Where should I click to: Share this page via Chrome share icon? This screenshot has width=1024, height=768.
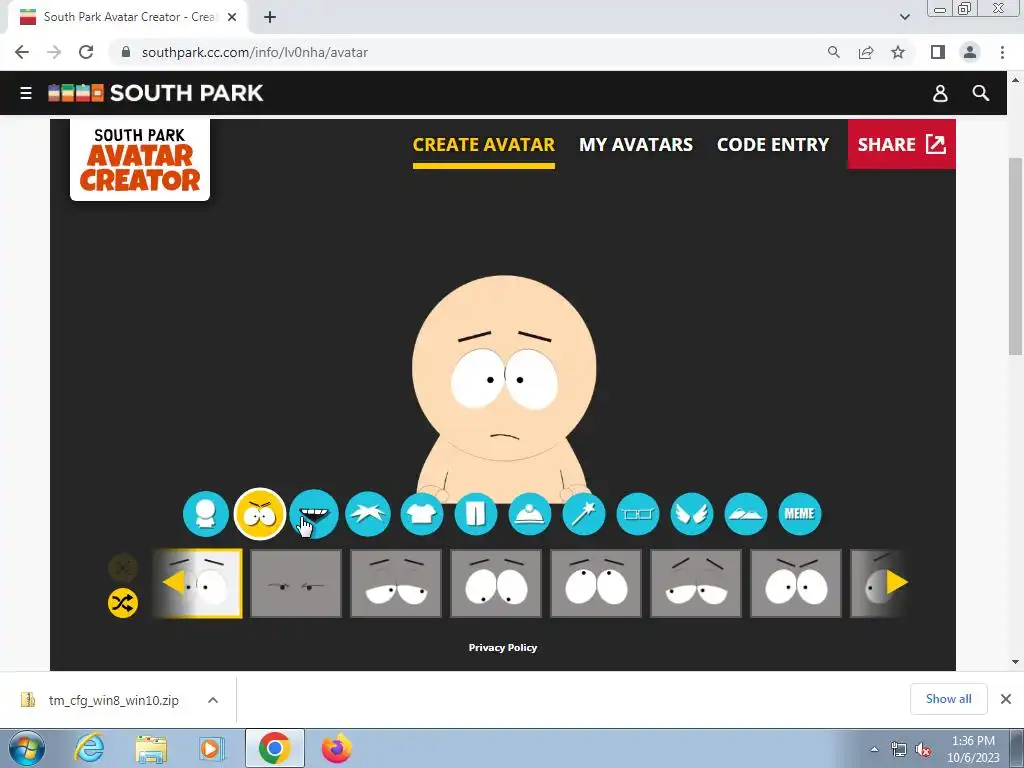coord(866,52)
